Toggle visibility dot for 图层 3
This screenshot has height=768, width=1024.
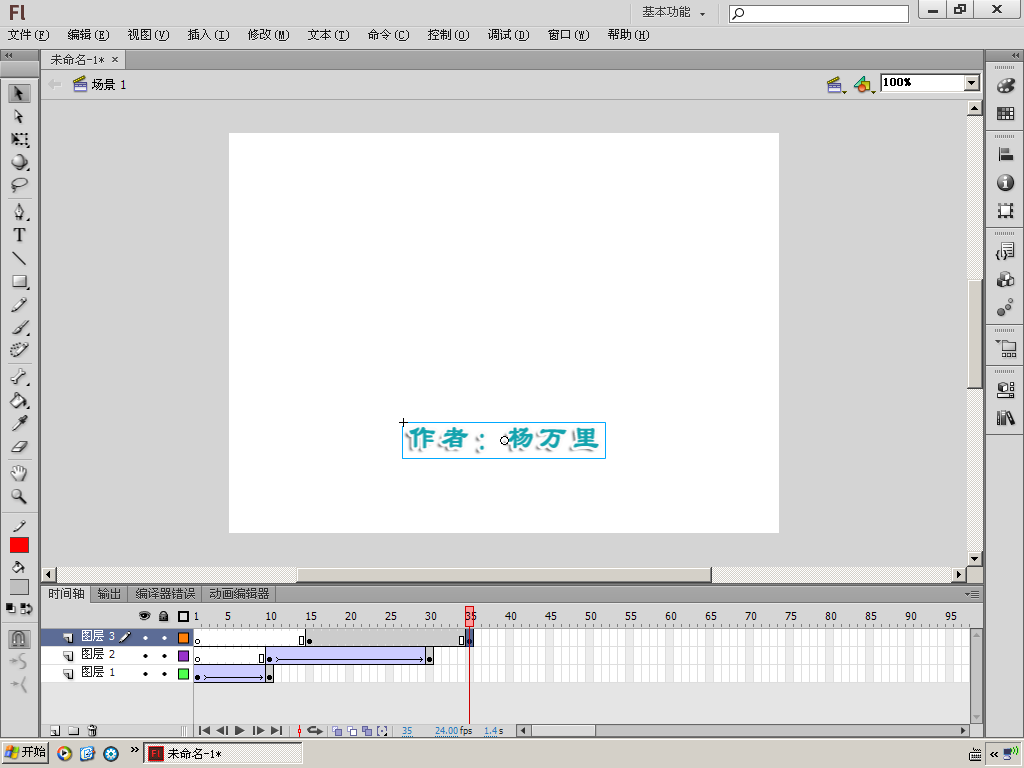coord(145,637)
